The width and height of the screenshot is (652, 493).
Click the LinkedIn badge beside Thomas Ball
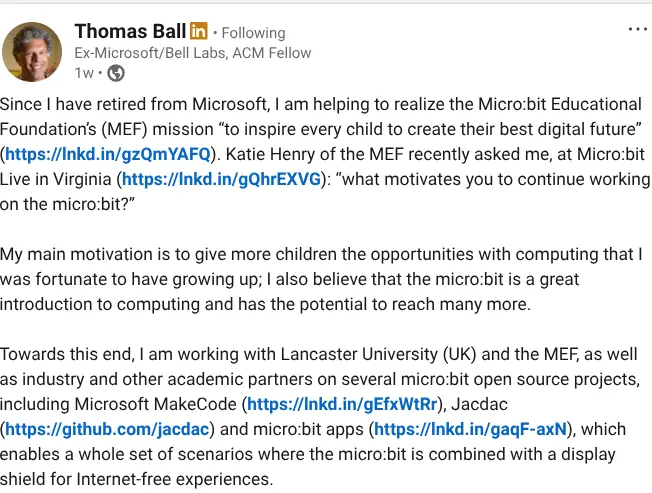click(x=199, y=32)
